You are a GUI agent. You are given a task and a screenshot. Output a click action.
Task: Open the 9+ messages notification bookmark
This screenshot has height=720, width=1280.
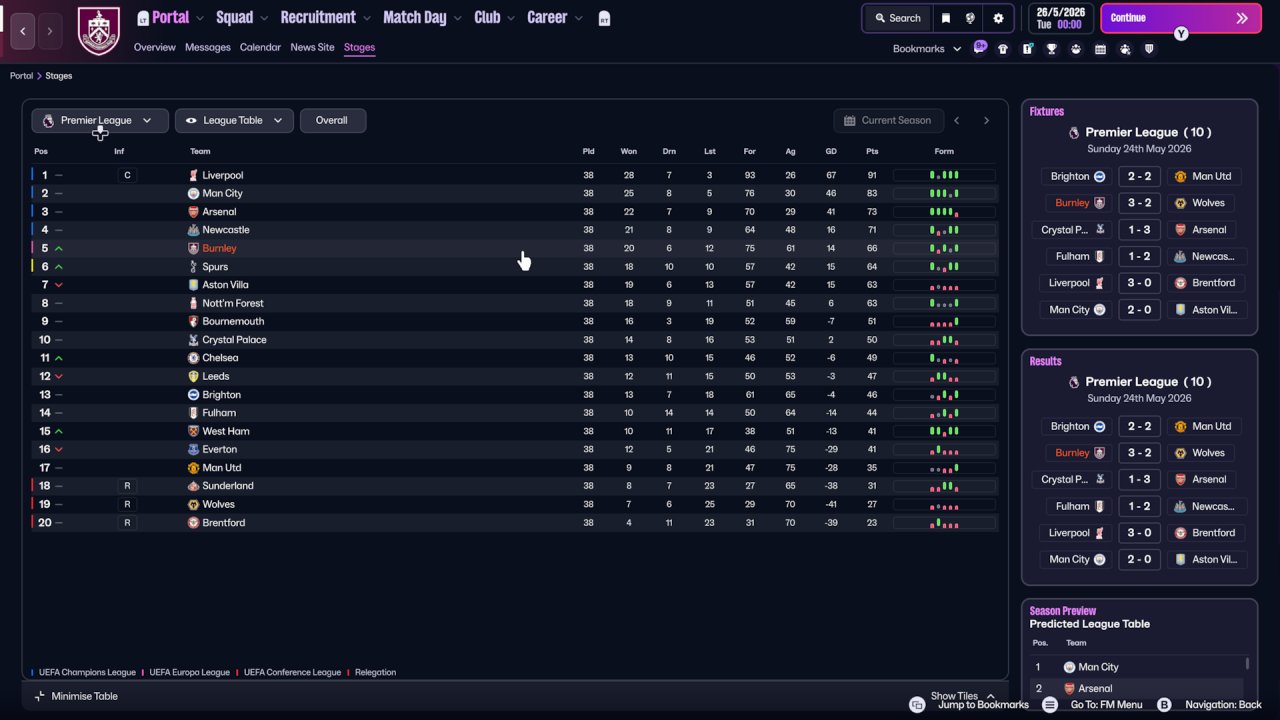tap(980, 48)
